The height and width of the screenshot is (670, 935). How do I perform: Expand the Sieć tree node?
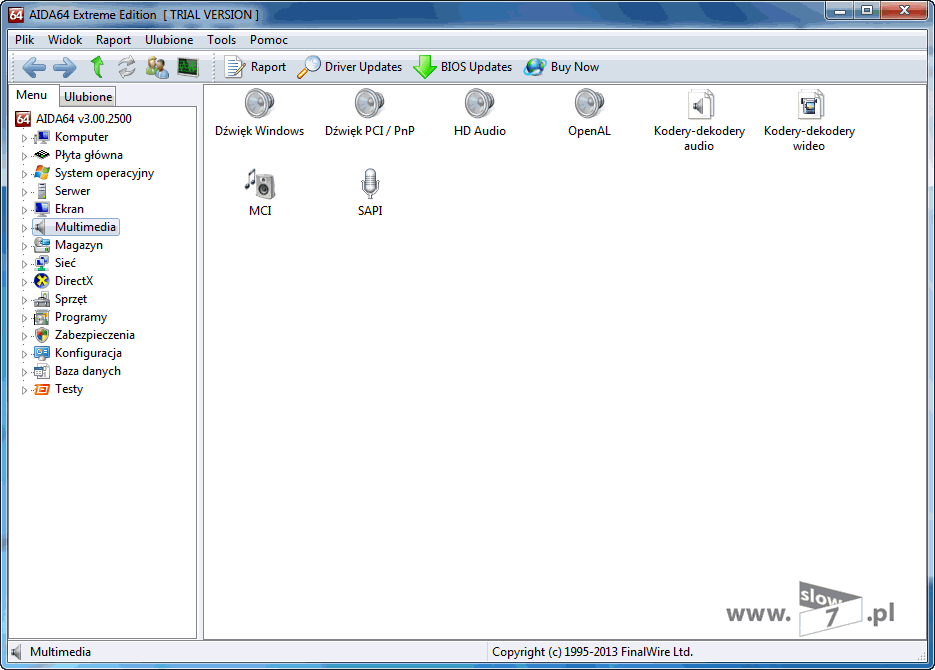(x=24, y=264)
